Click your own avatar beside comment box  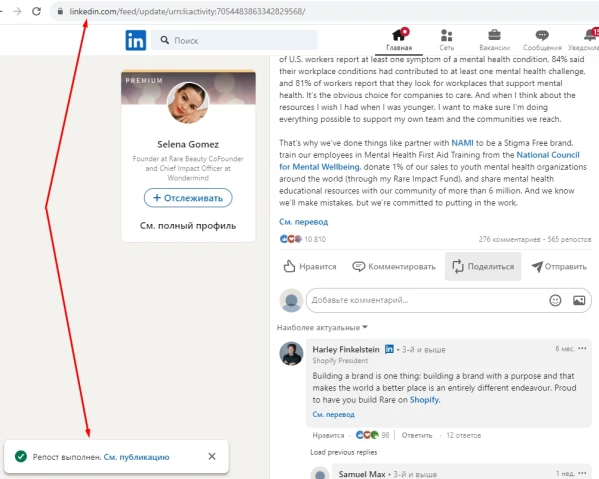coord(291,300)
